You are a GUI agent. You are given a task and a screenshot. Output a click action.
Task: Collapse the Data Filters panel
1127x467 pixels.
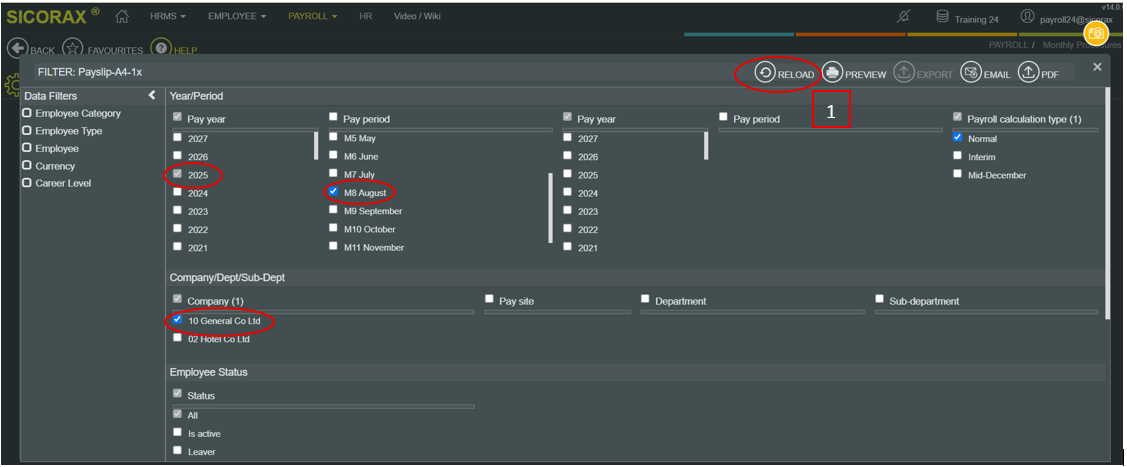[x=152, y=96]
